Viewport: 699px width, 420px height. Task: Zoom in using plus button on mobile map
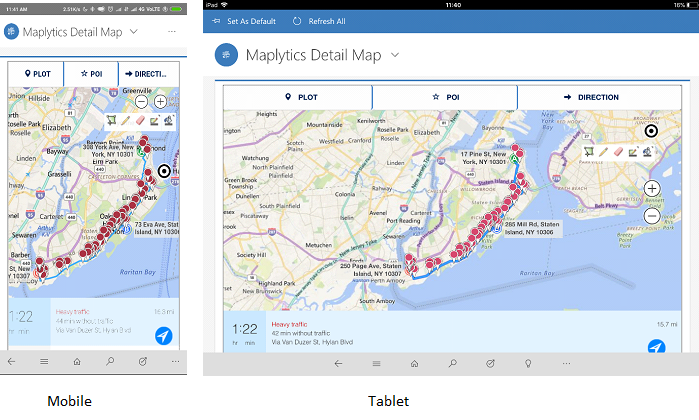(160, 102)
